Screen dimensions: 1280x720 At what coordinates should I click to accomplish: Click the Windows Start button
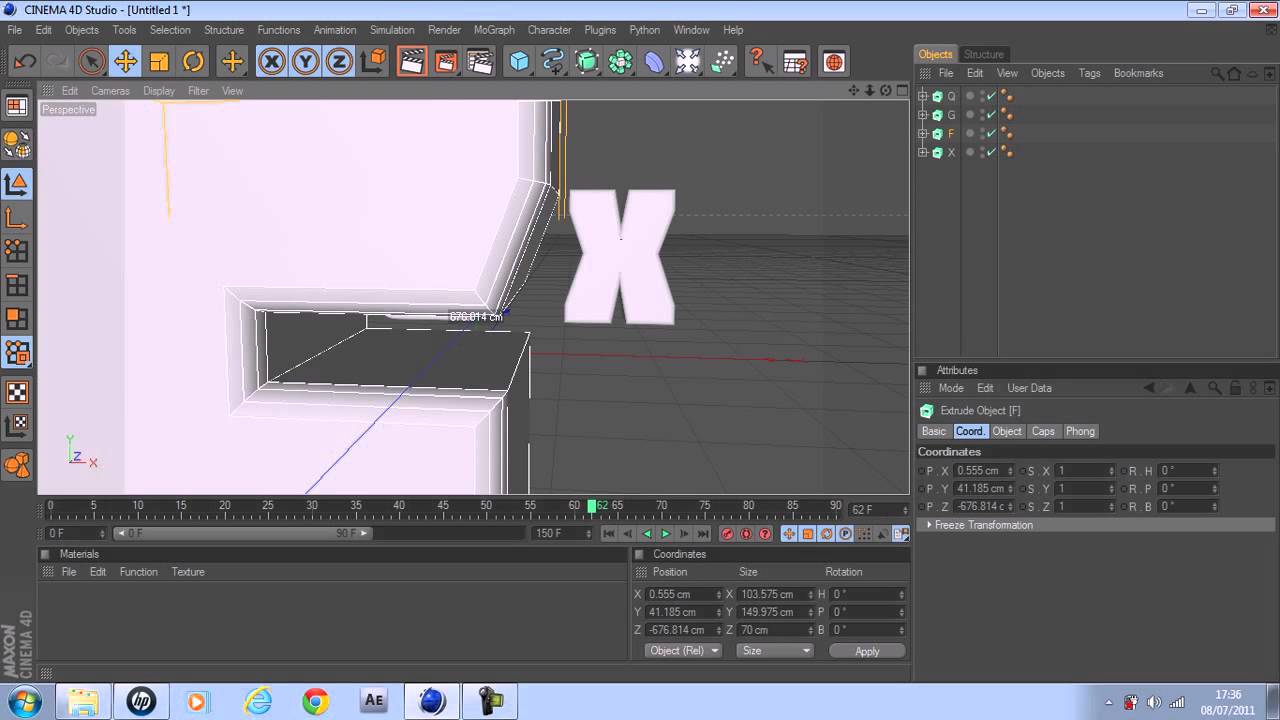click(x=24, y=701)
